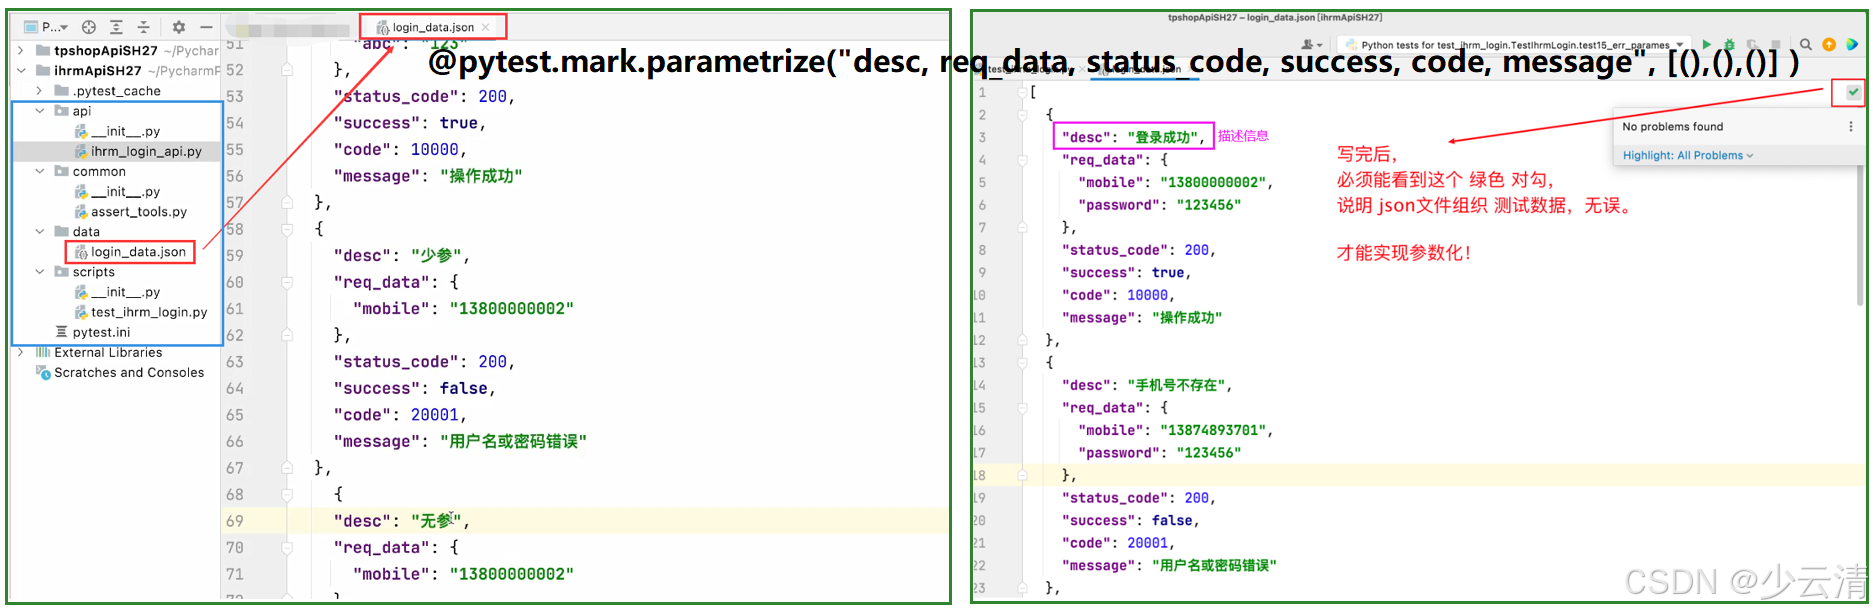1873x614 pixels.
Task: Close the login_data.json tab
Action: tap(486, 27)
